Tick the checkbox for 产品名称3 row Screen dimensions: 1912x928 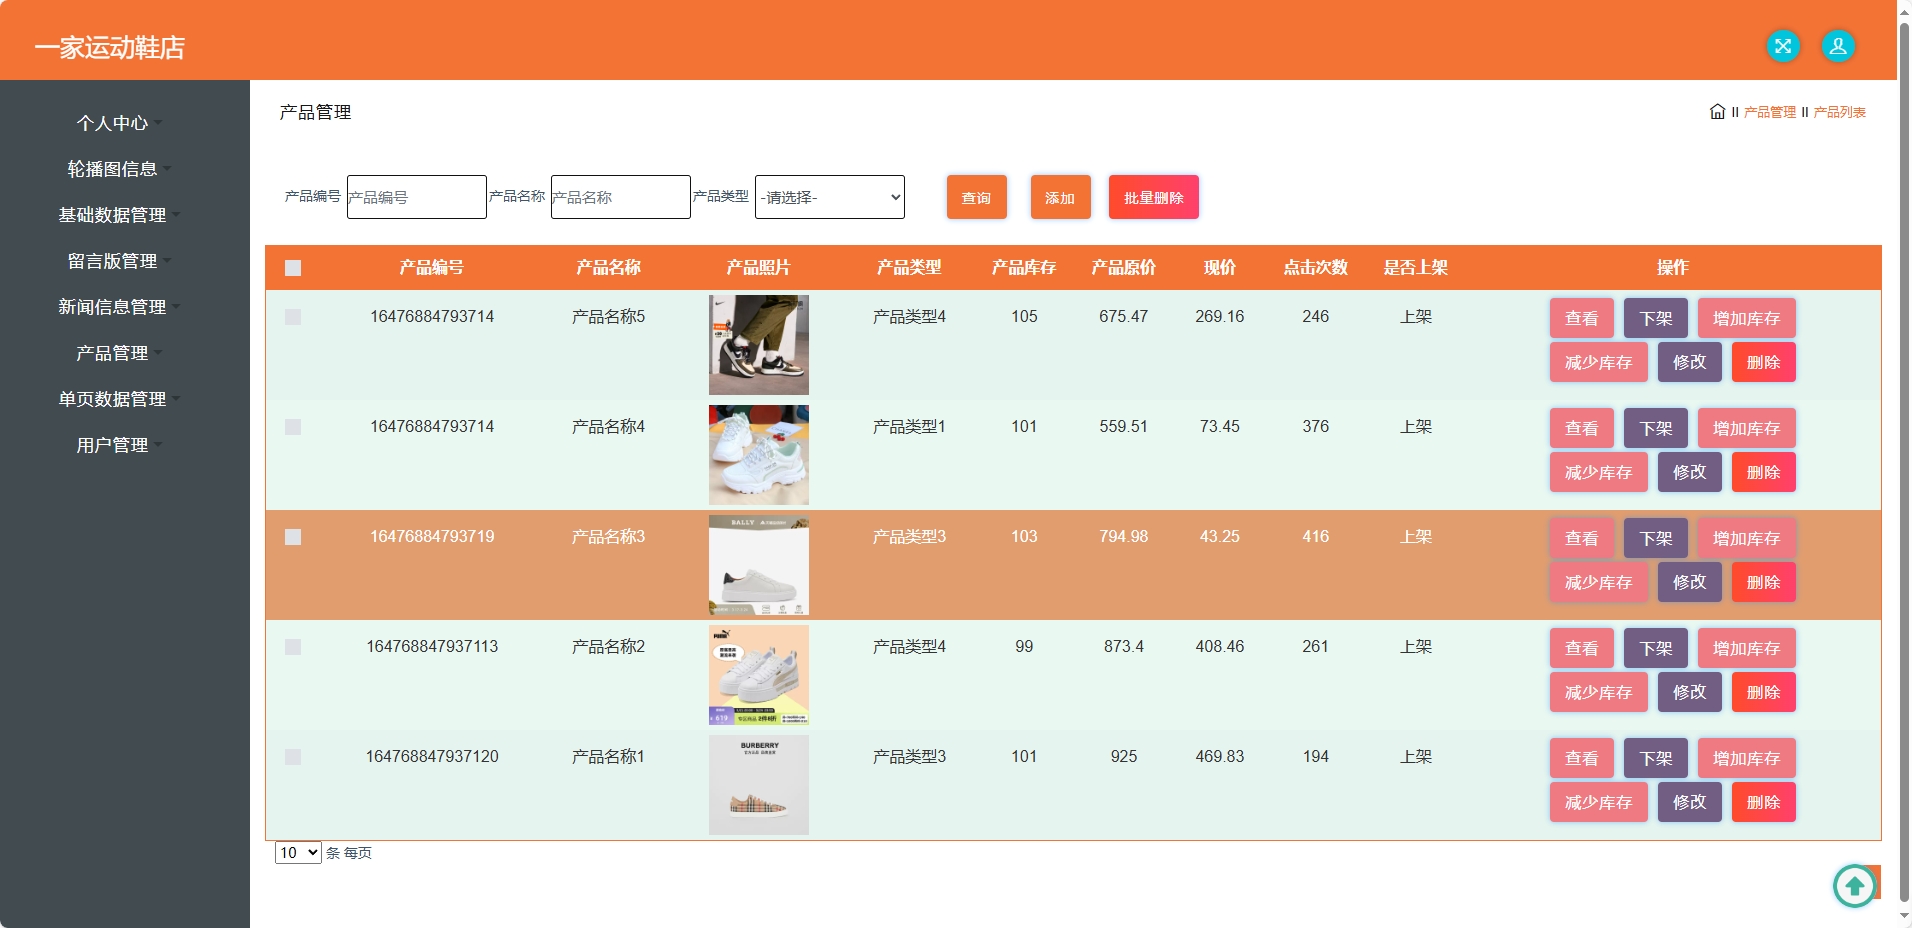(x=293, y=537)
